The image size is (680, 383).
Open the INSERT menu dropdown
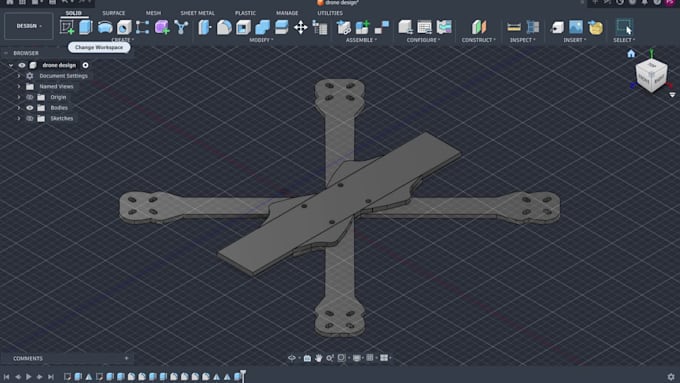click(575, 40)
